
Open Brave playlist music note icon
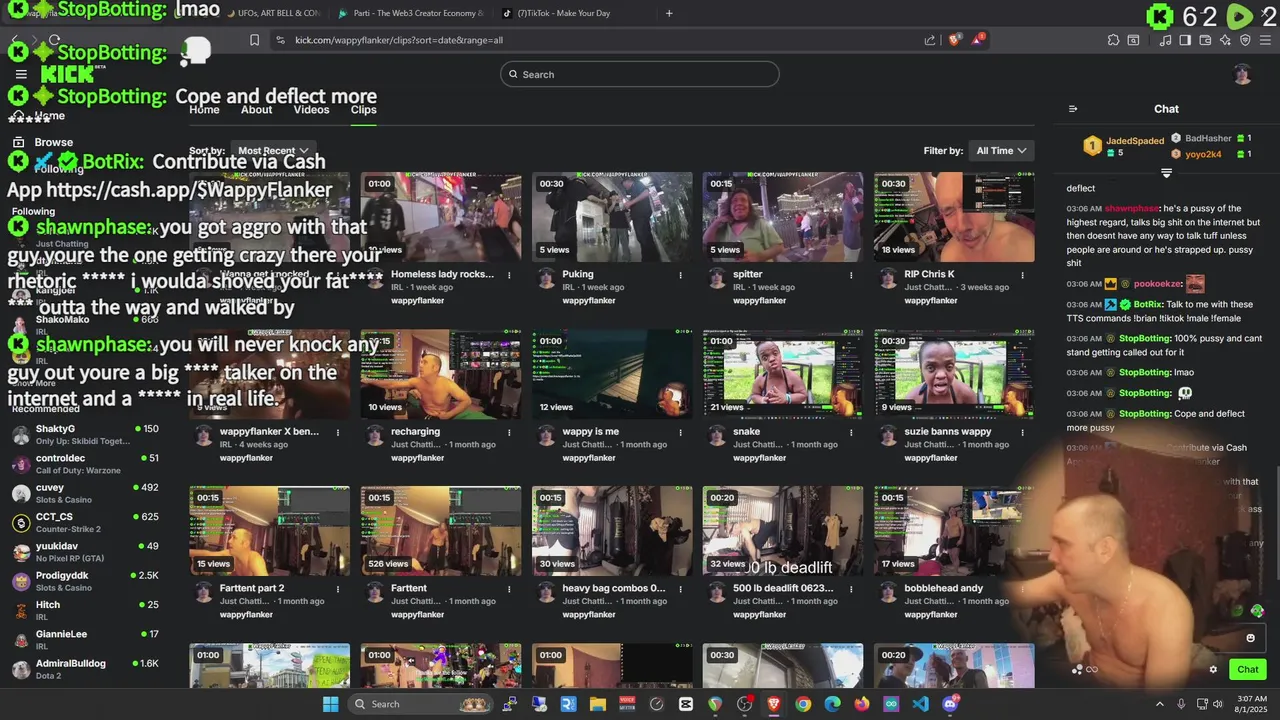click(1165, 40)
